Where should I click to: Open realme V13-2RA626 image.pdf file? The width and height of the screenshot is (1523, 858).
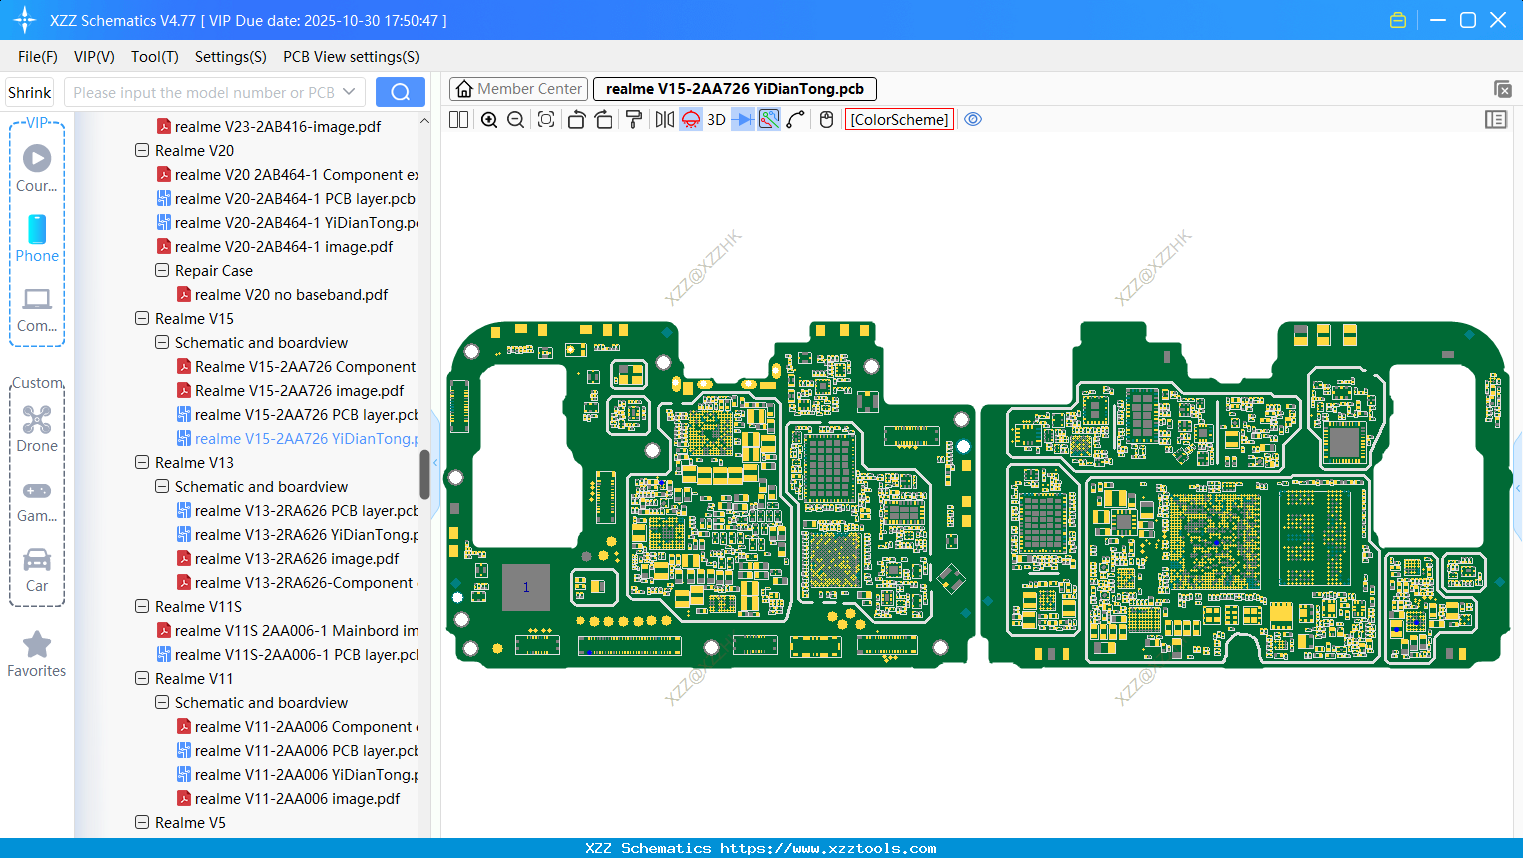297,559
